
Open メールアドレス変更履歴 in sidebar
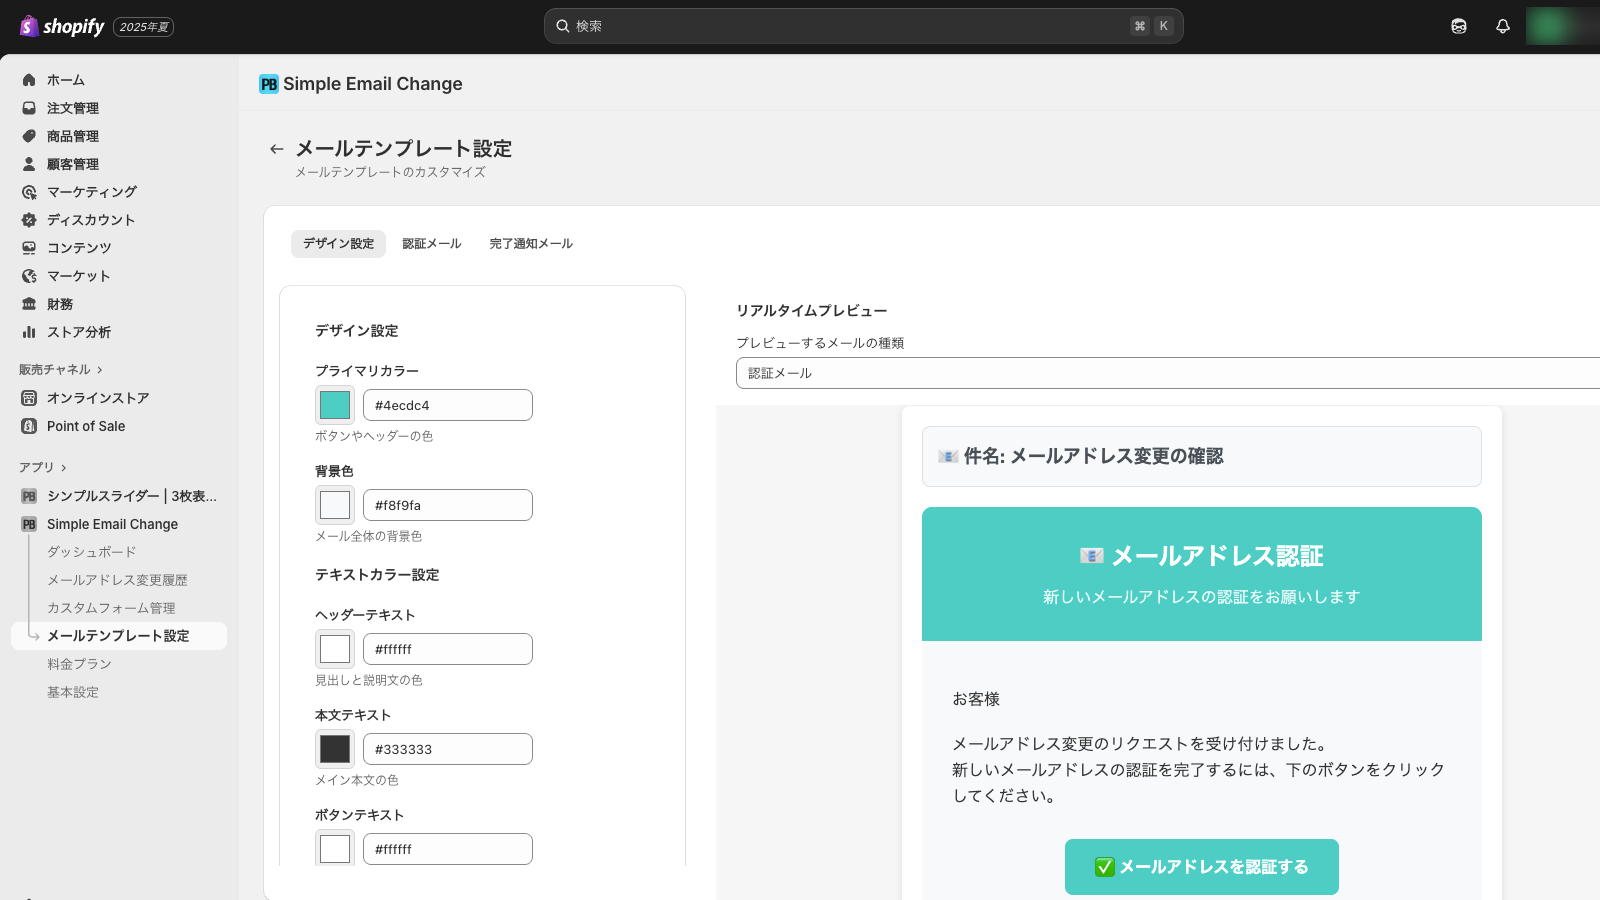pos(117,580)
